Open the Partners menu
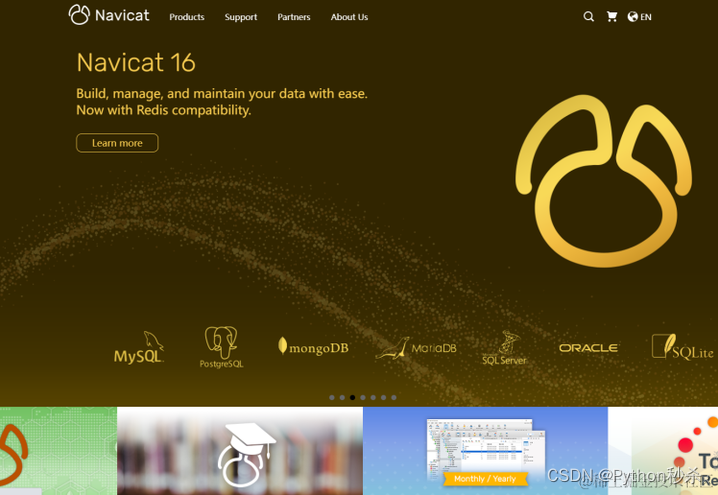This screenshot has width=718, height=495. click(x=294, y=17)
